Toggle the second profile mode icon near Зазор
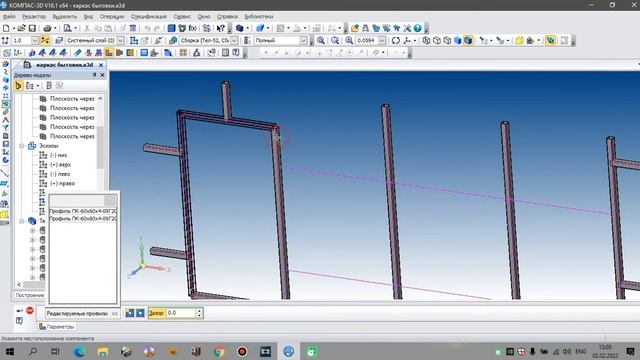This screenshot has height=360, width=640. 140,313
